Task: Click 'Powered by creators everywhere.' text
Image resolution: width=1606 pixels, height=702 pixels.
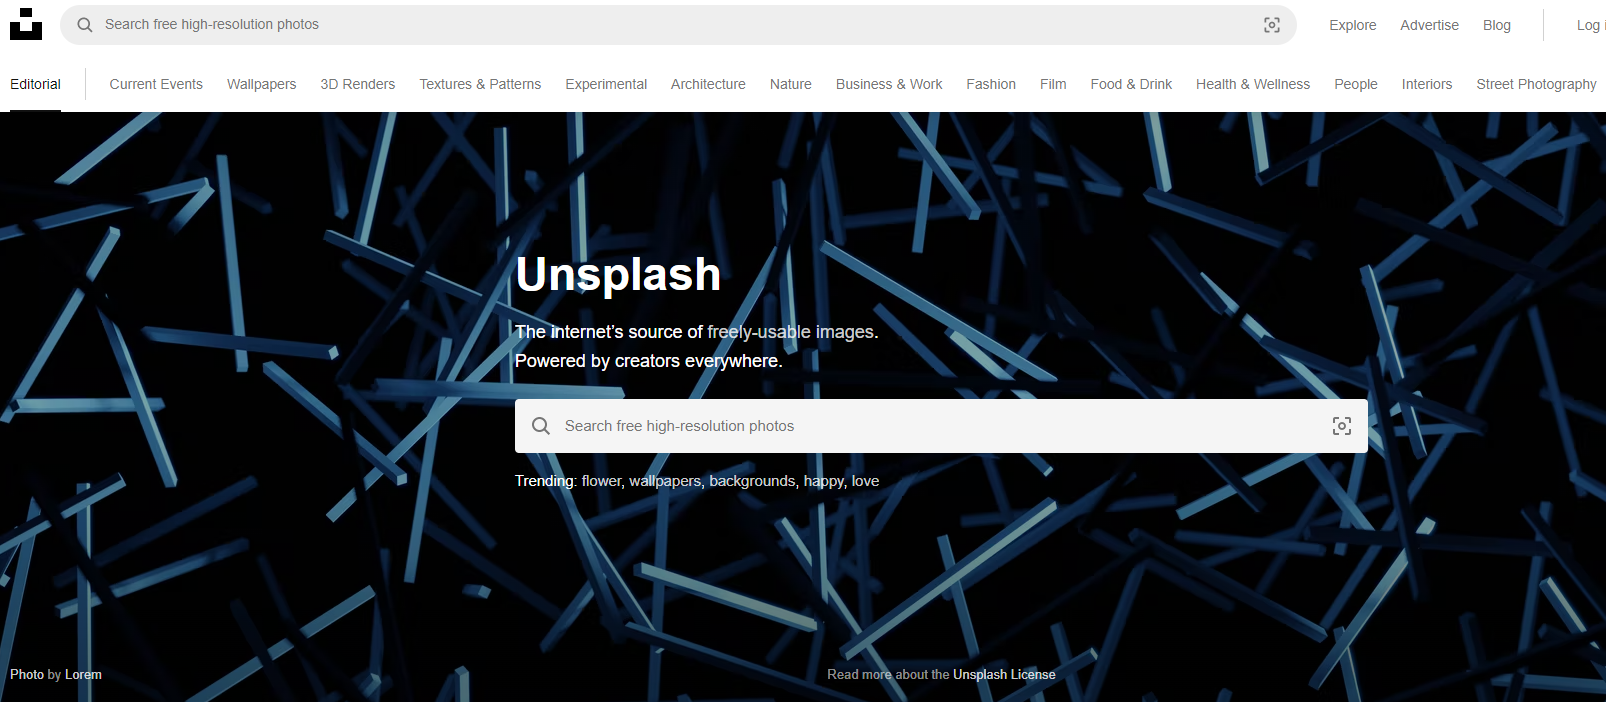Action: click(x=649, y=361)
